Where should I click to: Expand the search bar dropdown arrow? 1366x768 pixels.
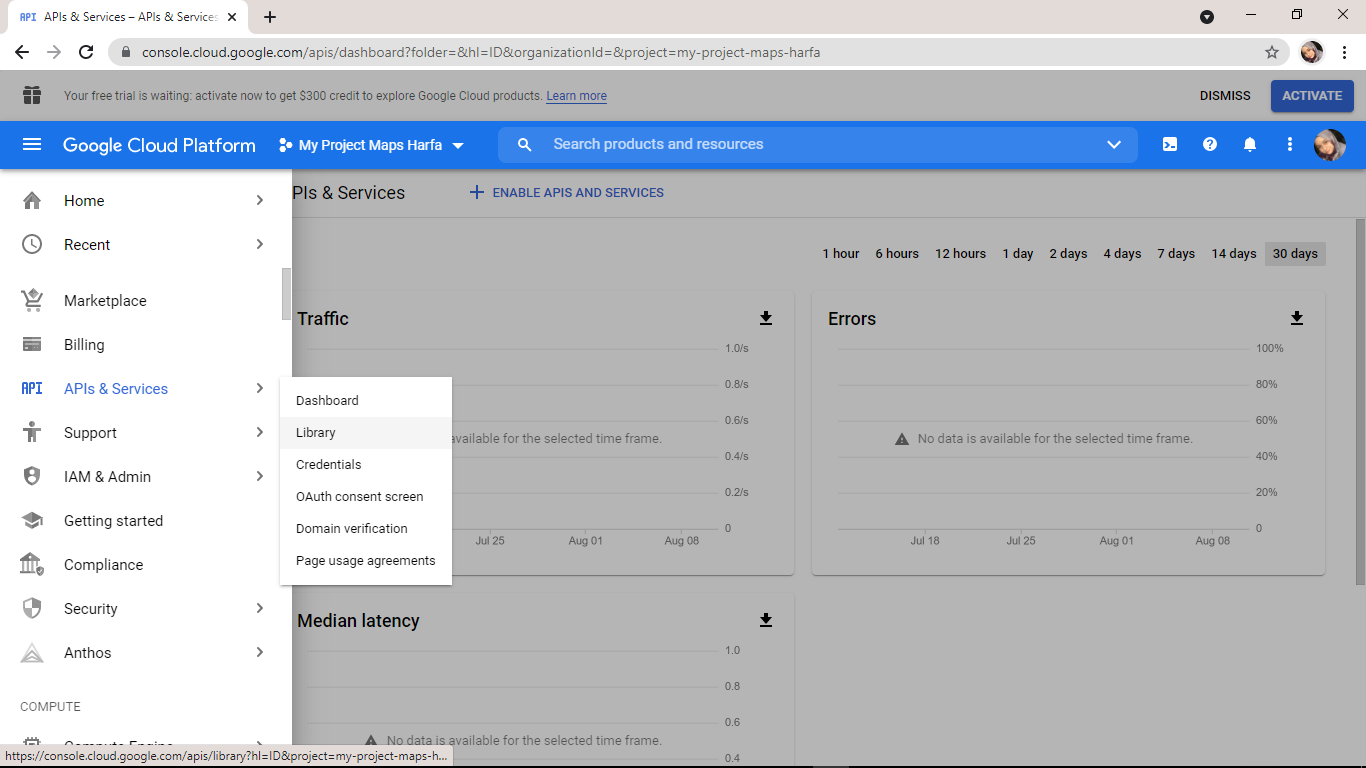pos(1114,145)
